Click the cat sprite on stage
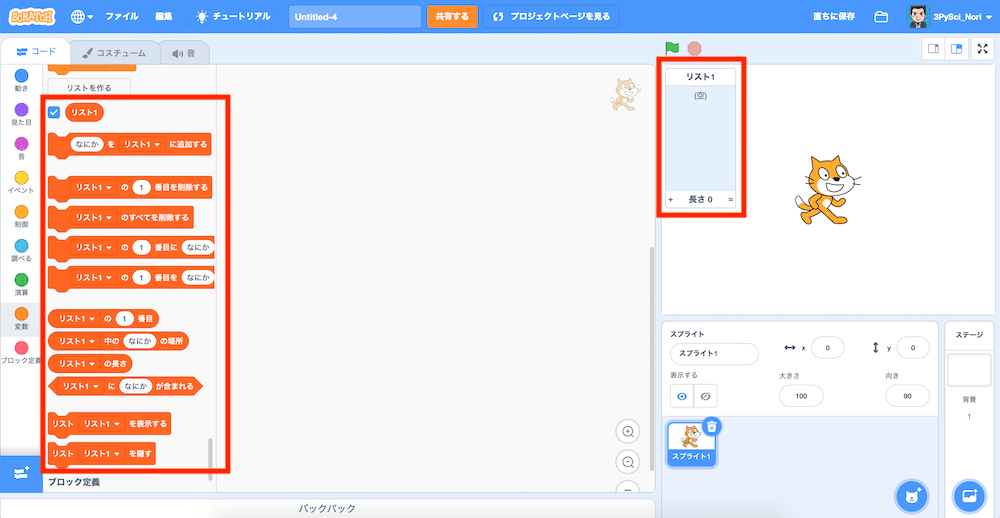The width and height of the screenshot is (1000, 518). pos(828,189)
